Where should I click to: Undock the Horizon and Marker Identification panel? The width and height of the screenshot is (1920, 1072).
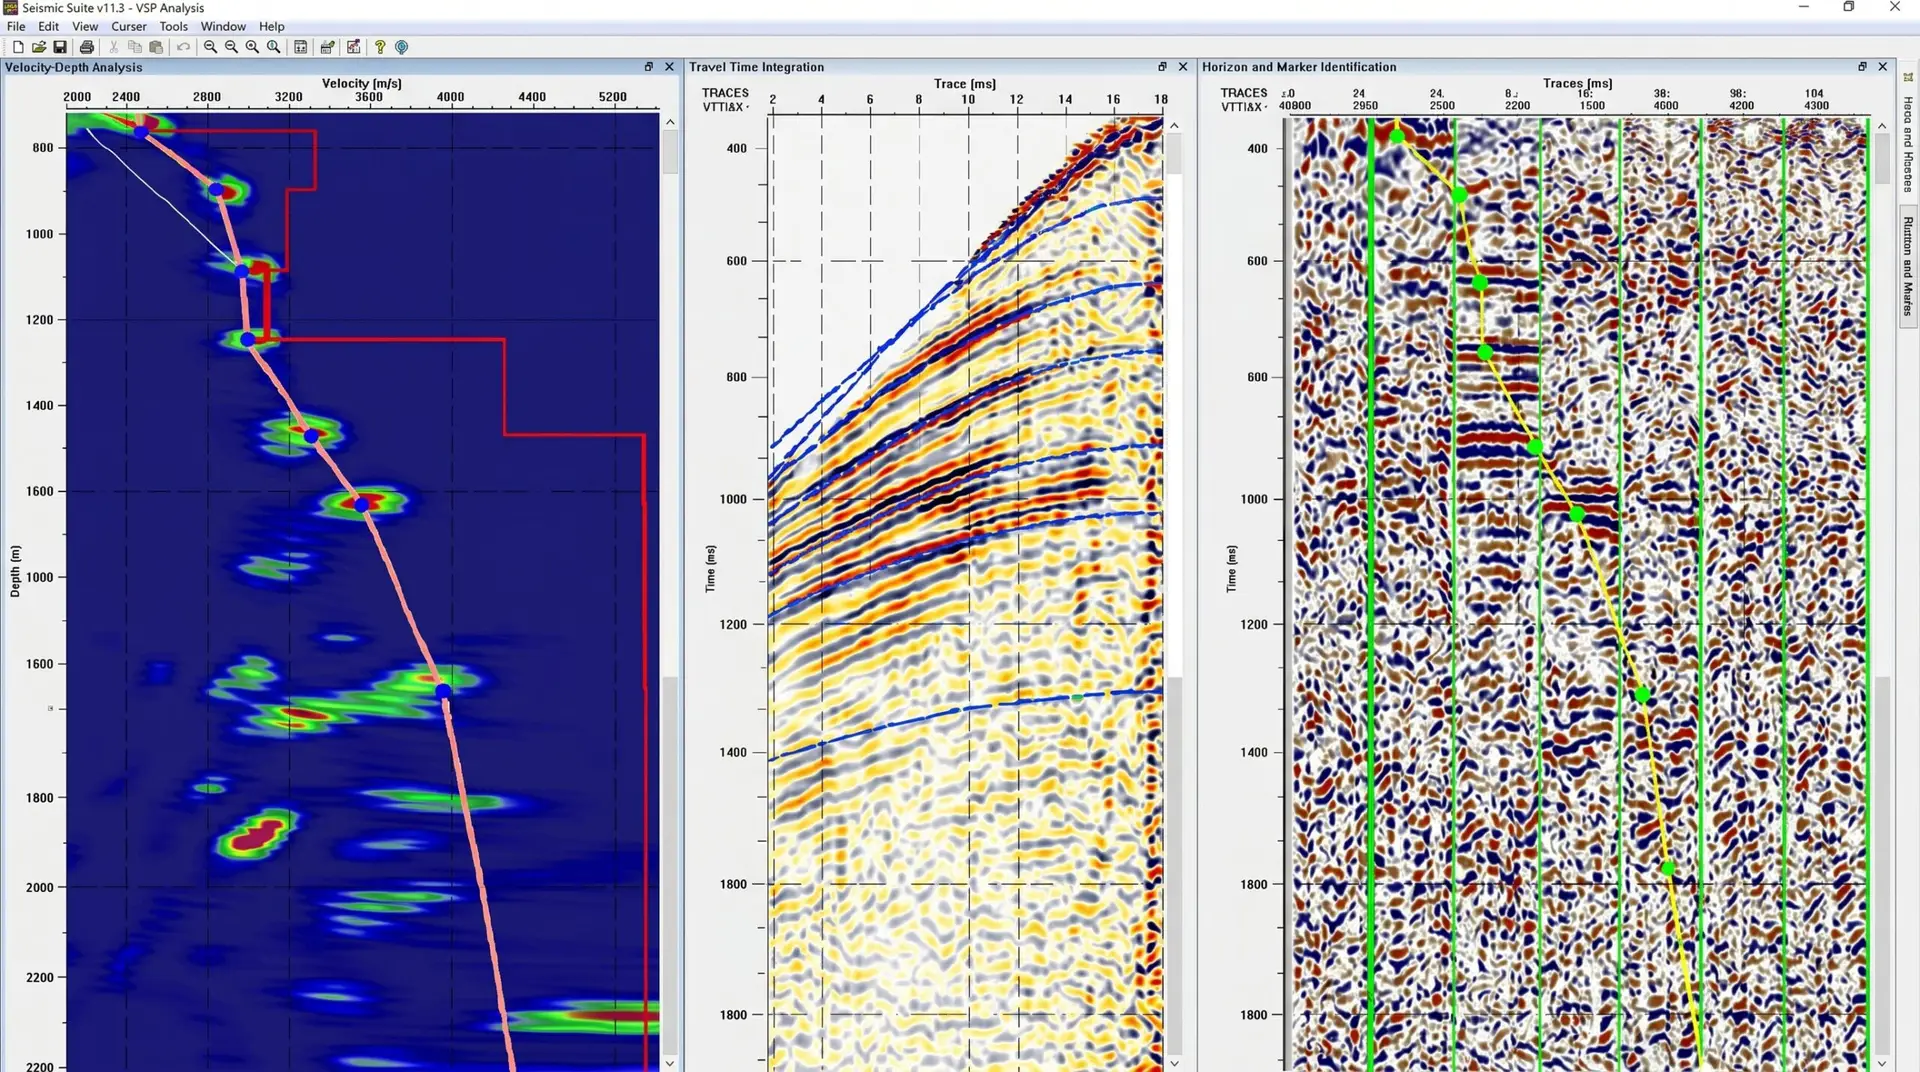(1862, 67)
